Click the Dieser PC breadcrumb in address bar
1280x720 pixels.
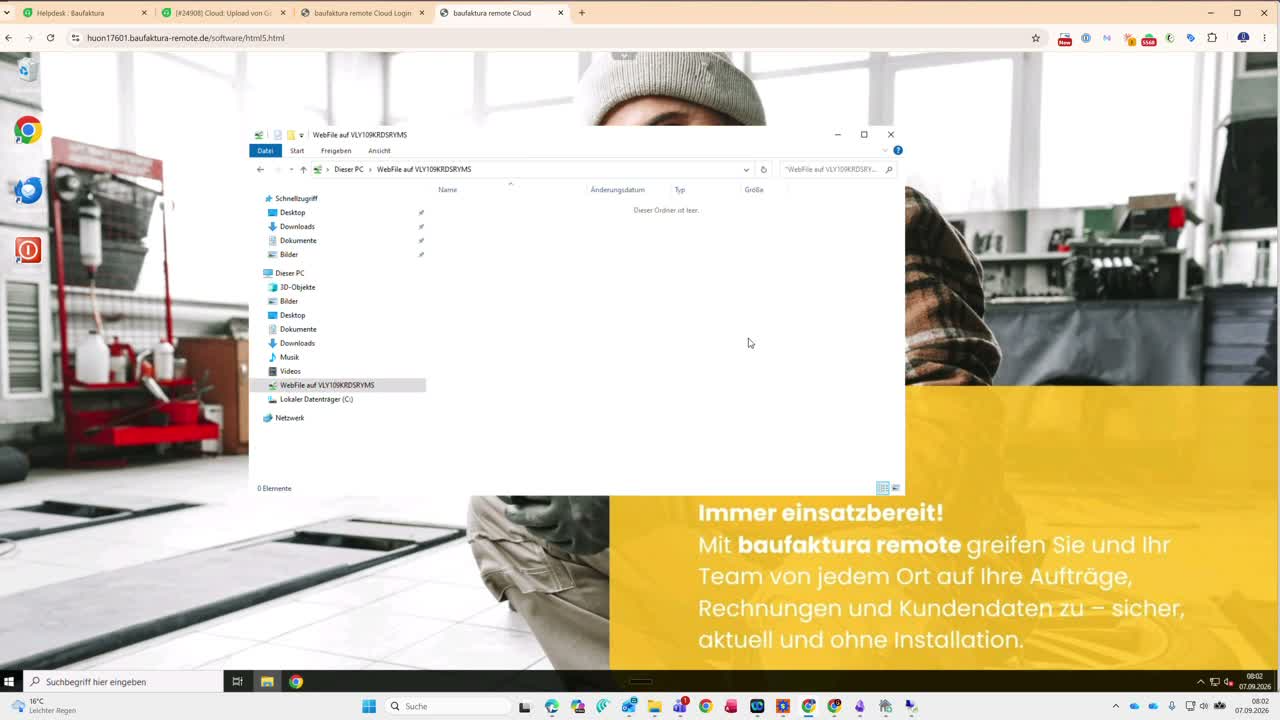349,169
